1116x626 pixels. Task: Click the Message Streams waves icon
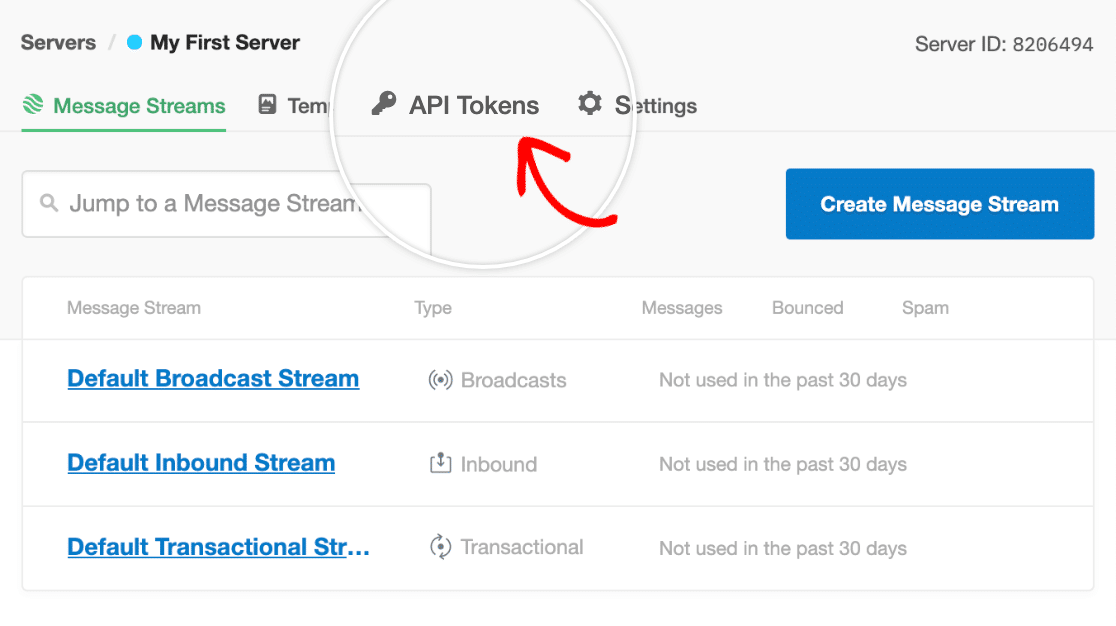[33, 105]
